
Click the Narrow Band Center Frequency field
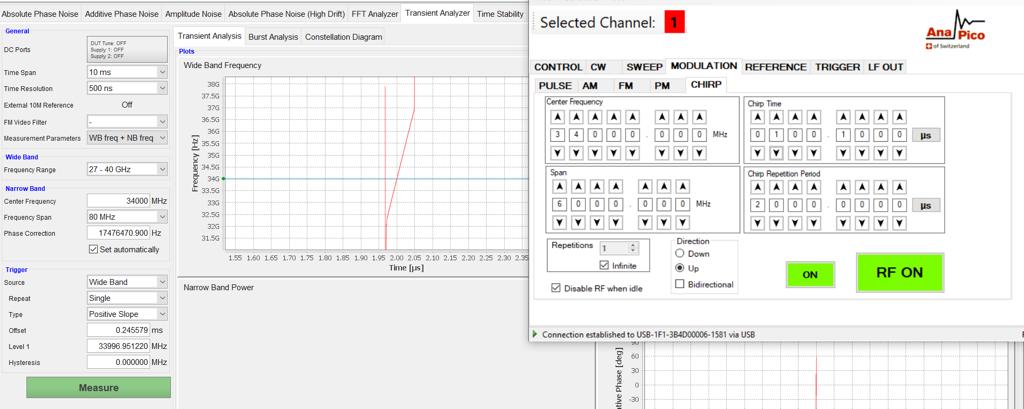118,201
